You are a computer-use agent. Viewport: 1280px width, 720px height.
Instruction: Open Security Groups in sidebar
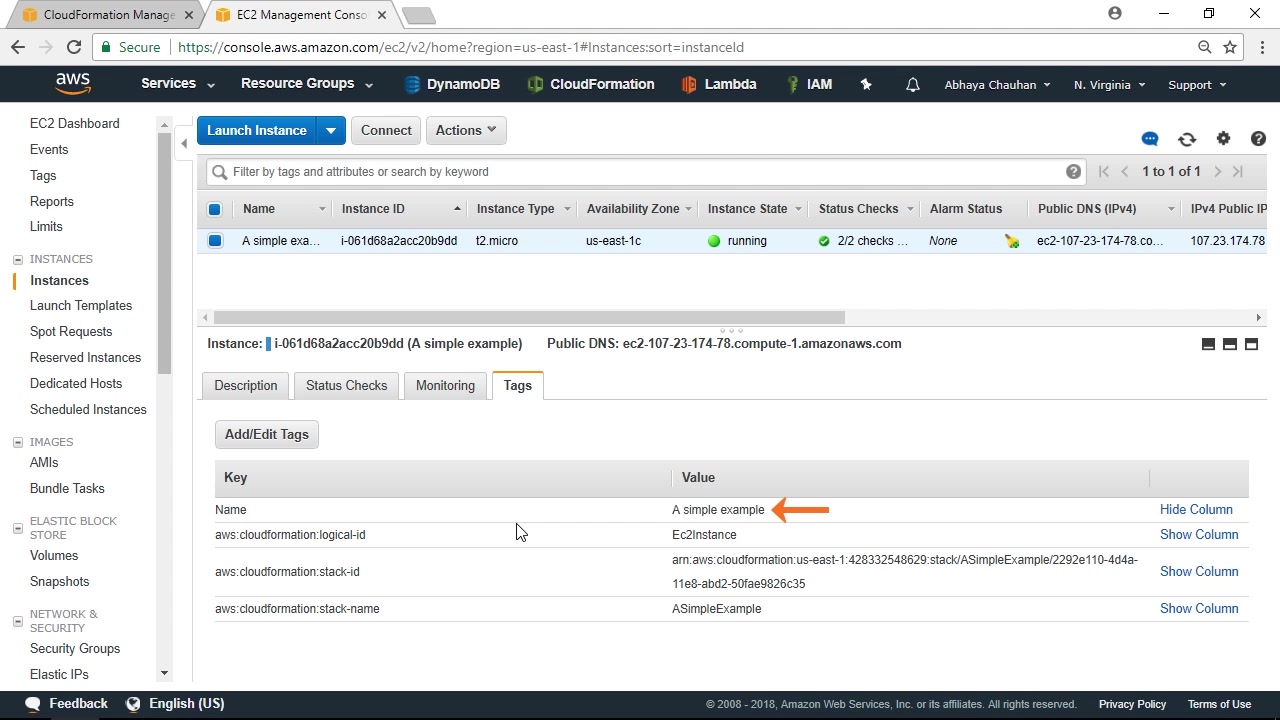pyautogui.click(x=75, y=649)
